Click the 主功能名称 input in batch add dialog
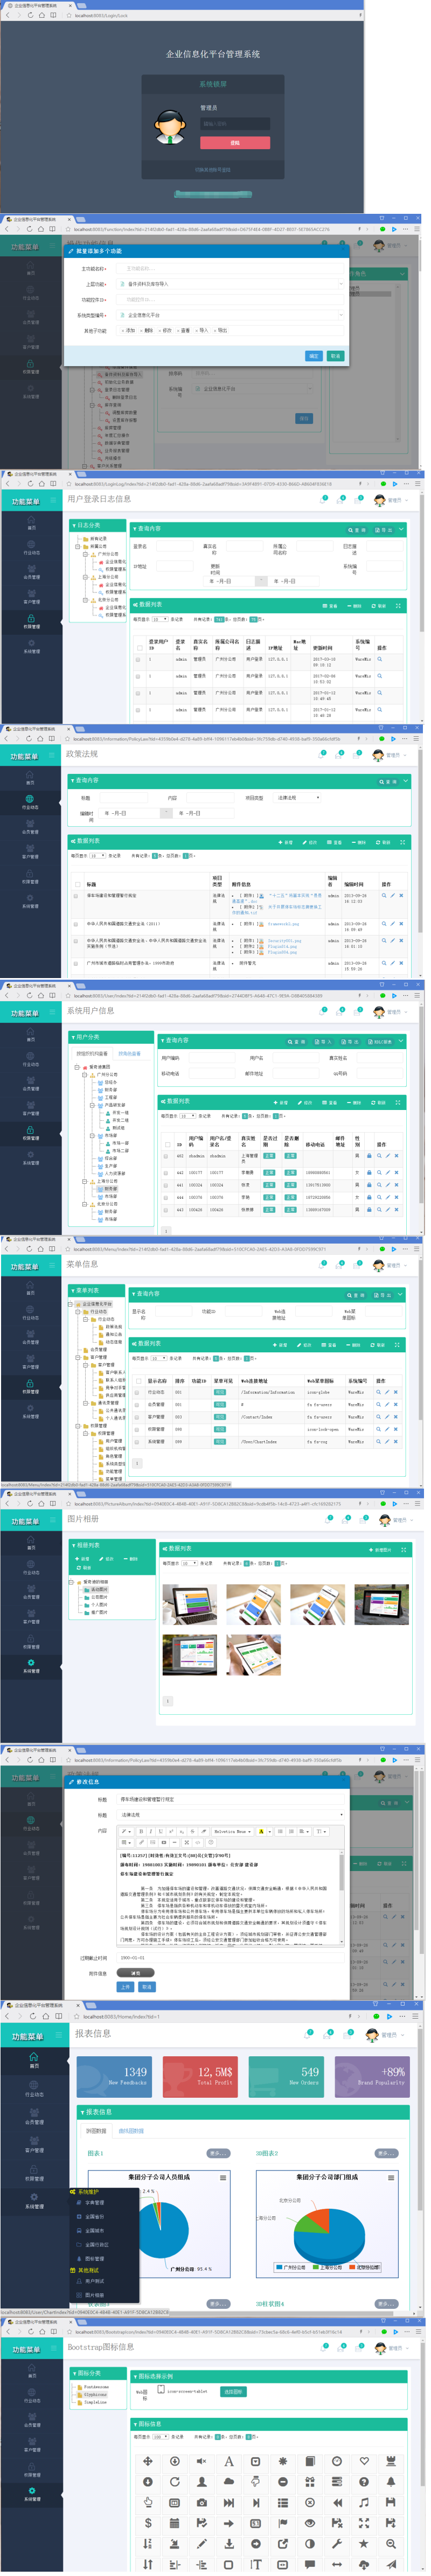 231,268
